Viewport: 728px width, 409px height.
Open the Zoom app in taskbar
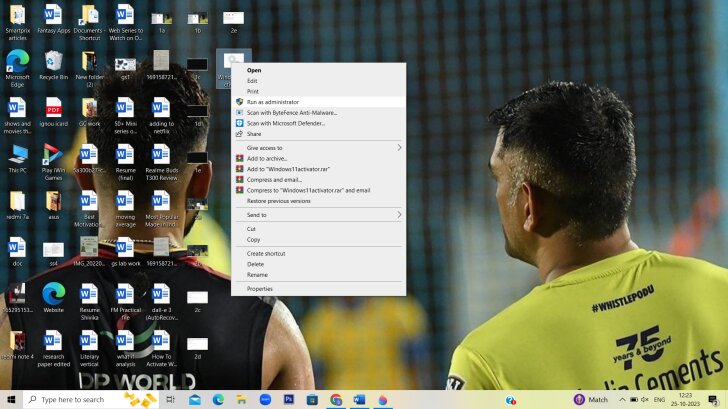pyautogui.click(x=265, y=399)
